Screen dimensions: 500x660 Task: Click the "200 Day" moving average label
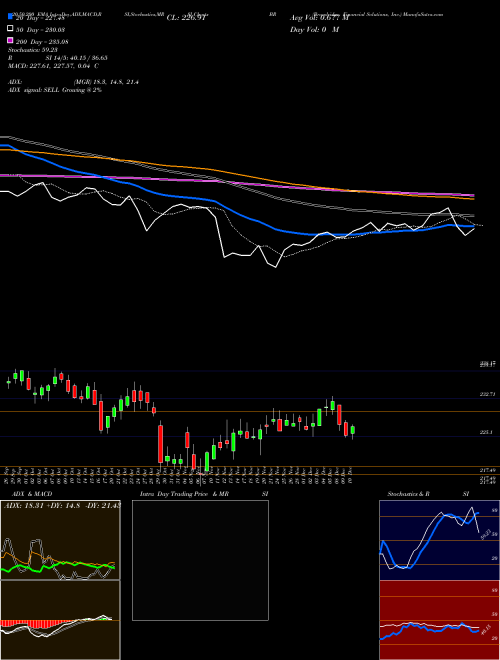tap(43, 41)
